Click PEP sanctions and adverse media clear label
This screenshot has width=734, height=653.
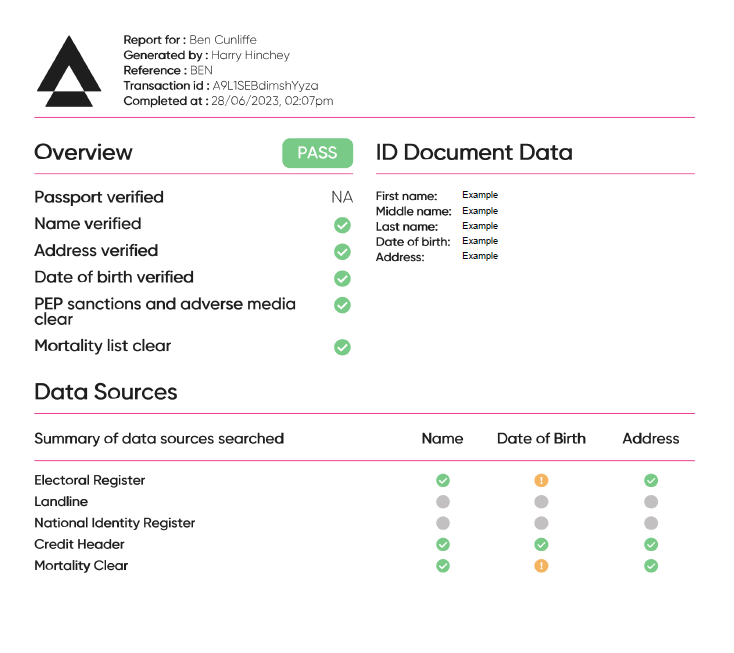tap(165, 311)
